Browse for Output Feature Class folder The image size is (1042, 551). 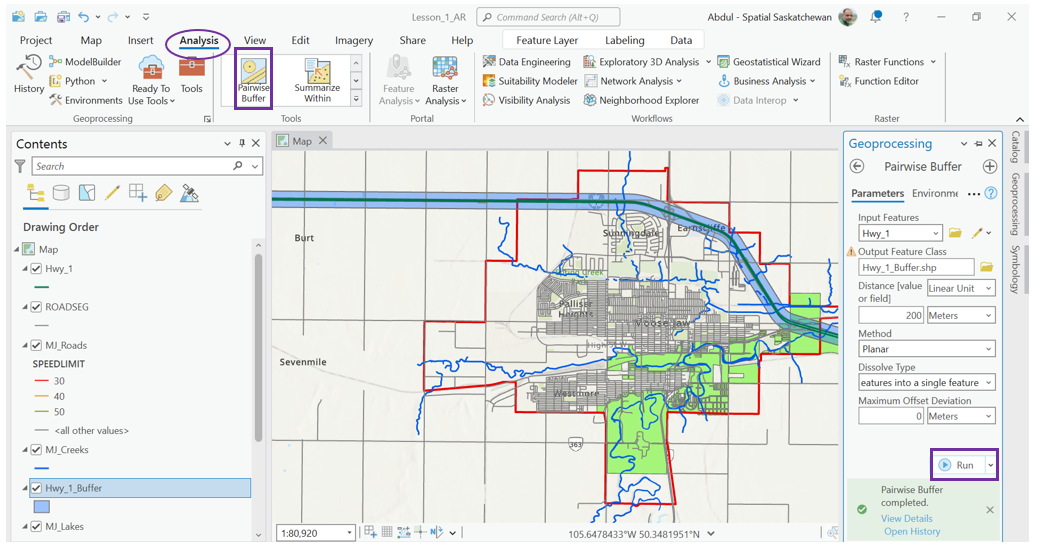click(986, 267)
